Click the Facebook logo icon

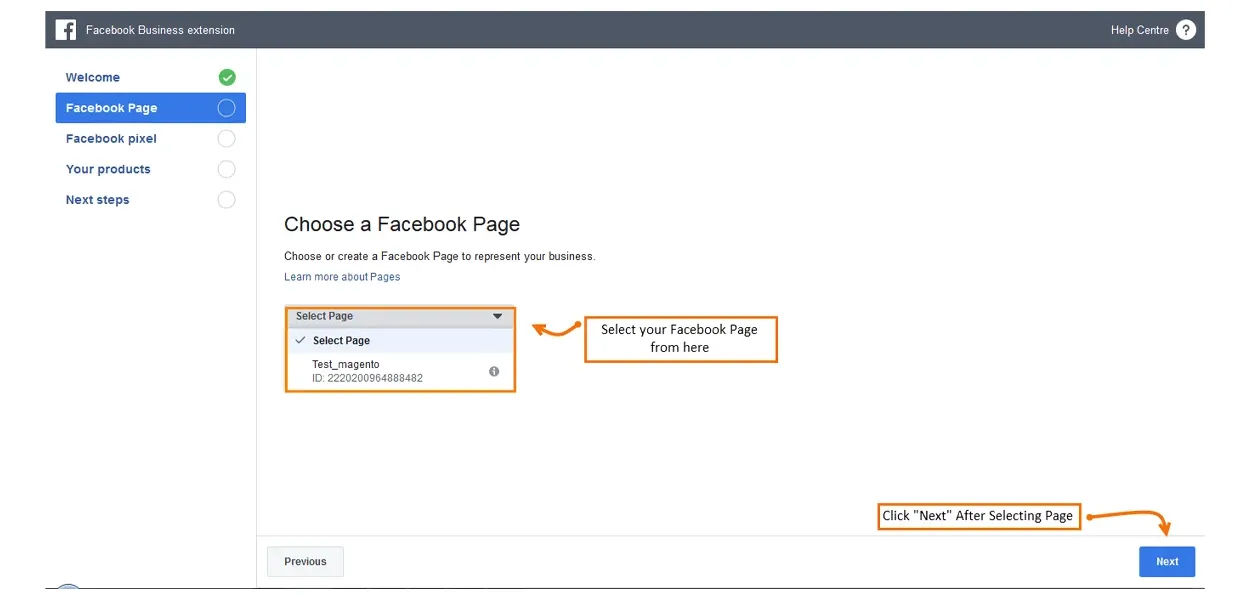66,30
